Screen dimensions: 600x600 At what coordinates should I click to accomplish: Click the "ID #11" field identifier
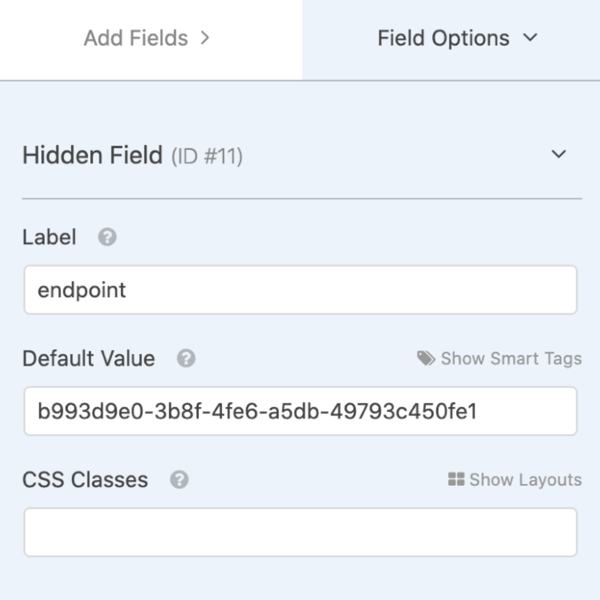(207, 156)
